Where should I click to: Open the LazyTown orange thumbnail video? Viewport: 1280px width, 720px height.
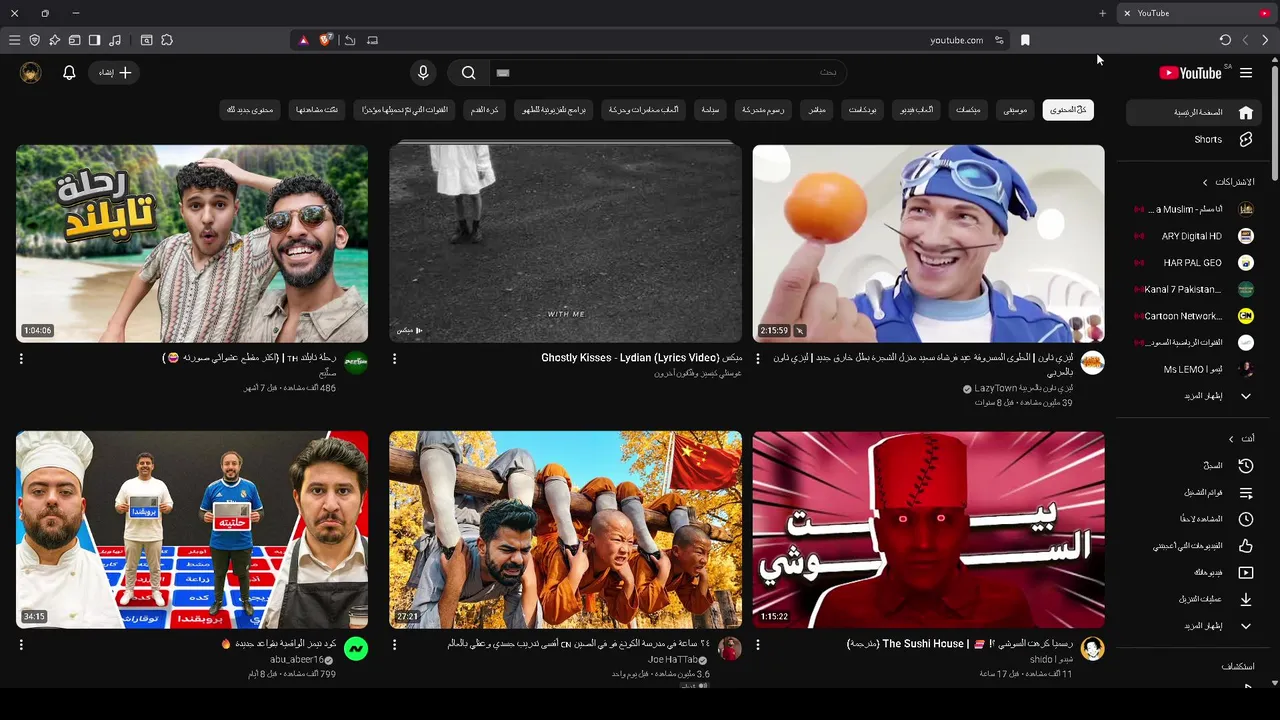(x=928, y=244)
